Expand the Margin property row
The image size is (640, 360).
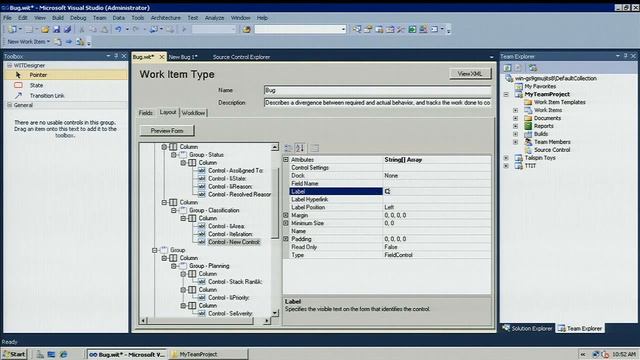(x=286, y=215)
